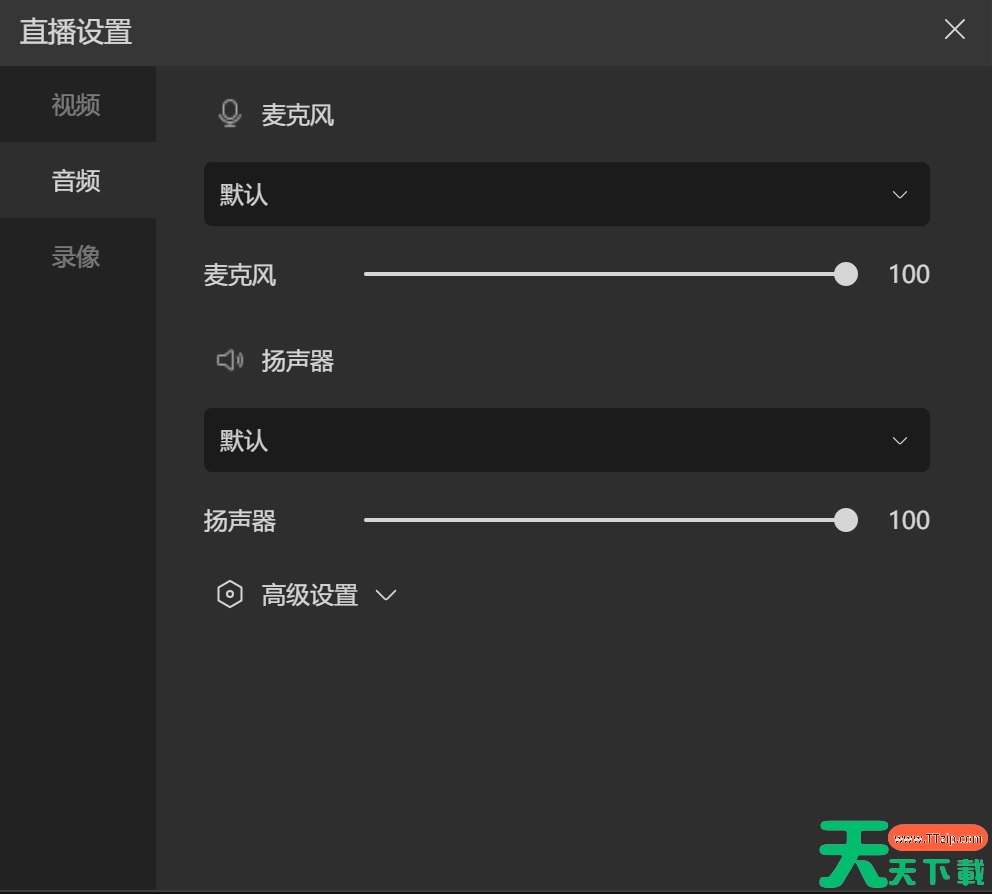The width and height of the screenshot is (992, 894).
Task: Click the TTeIp watermark icon at bottom right
Action: [x=935, y=837]
